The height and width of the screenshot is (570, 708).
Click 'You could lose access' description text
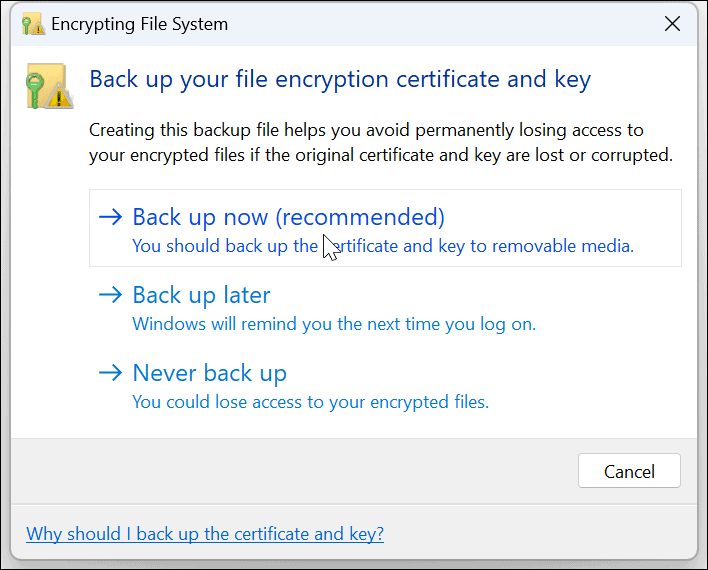(x=310, y=402)
